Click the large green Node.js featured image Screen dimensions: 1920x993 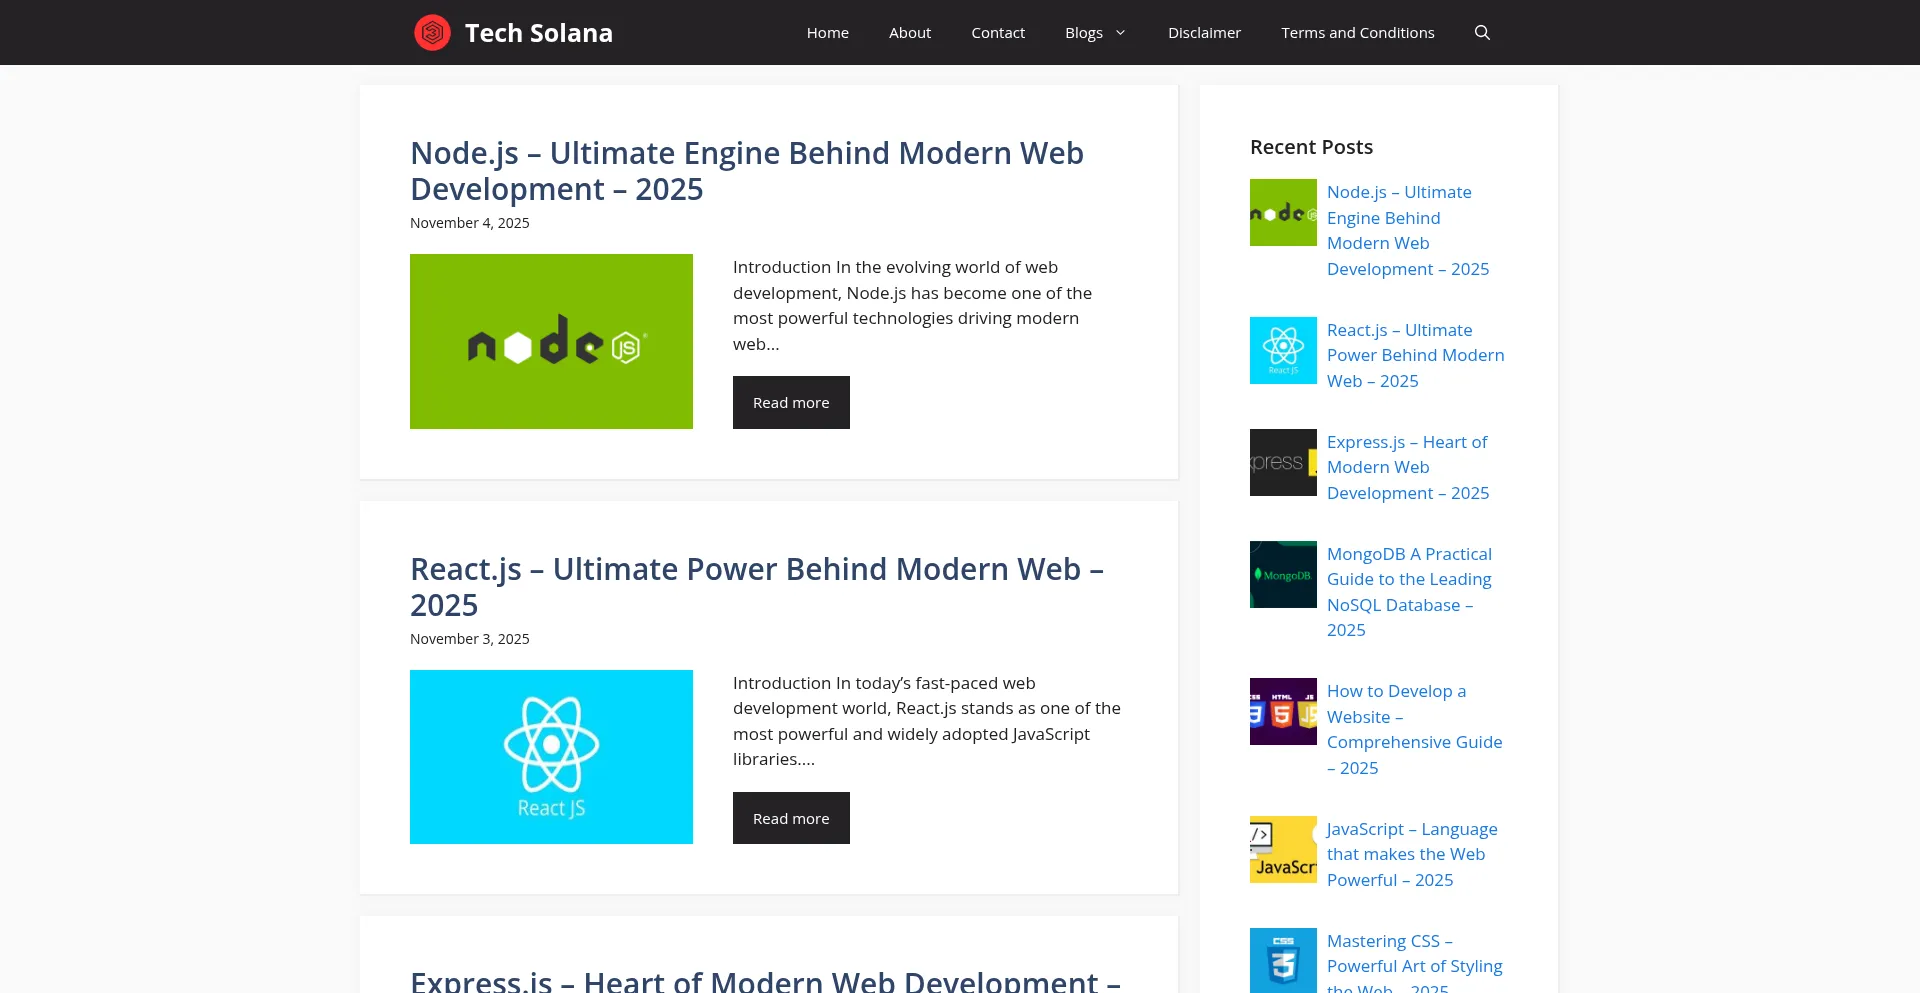point(551,342)
